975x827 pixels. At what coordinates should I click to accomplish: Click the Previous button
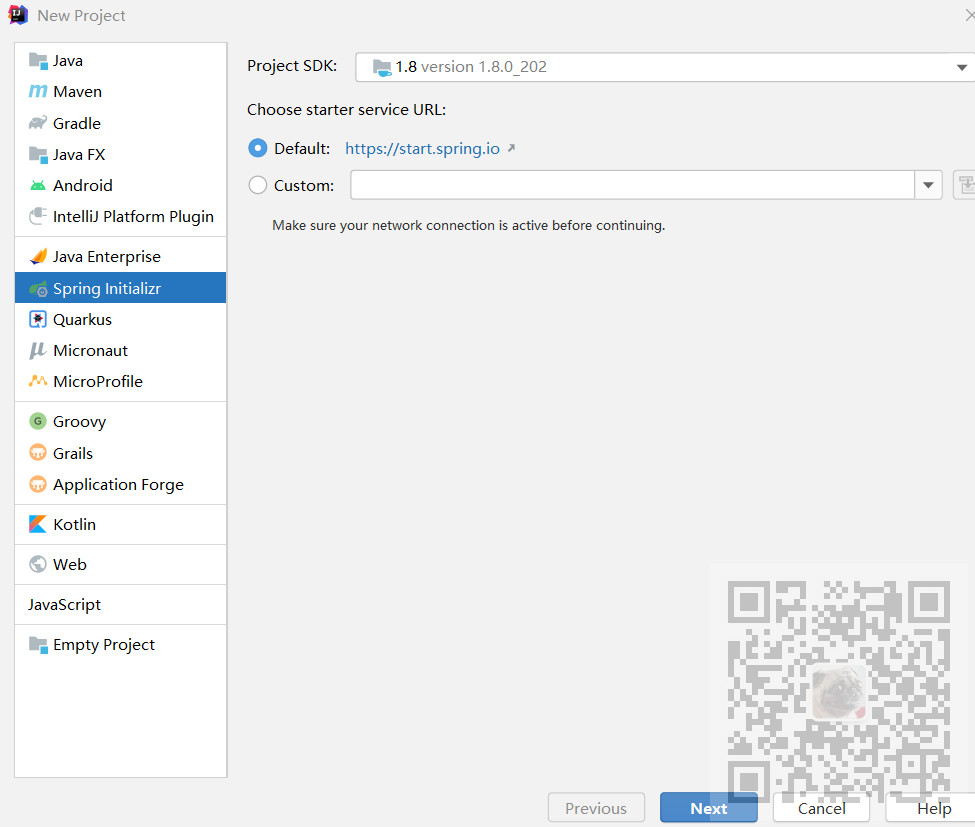click(x=596, y=808)
